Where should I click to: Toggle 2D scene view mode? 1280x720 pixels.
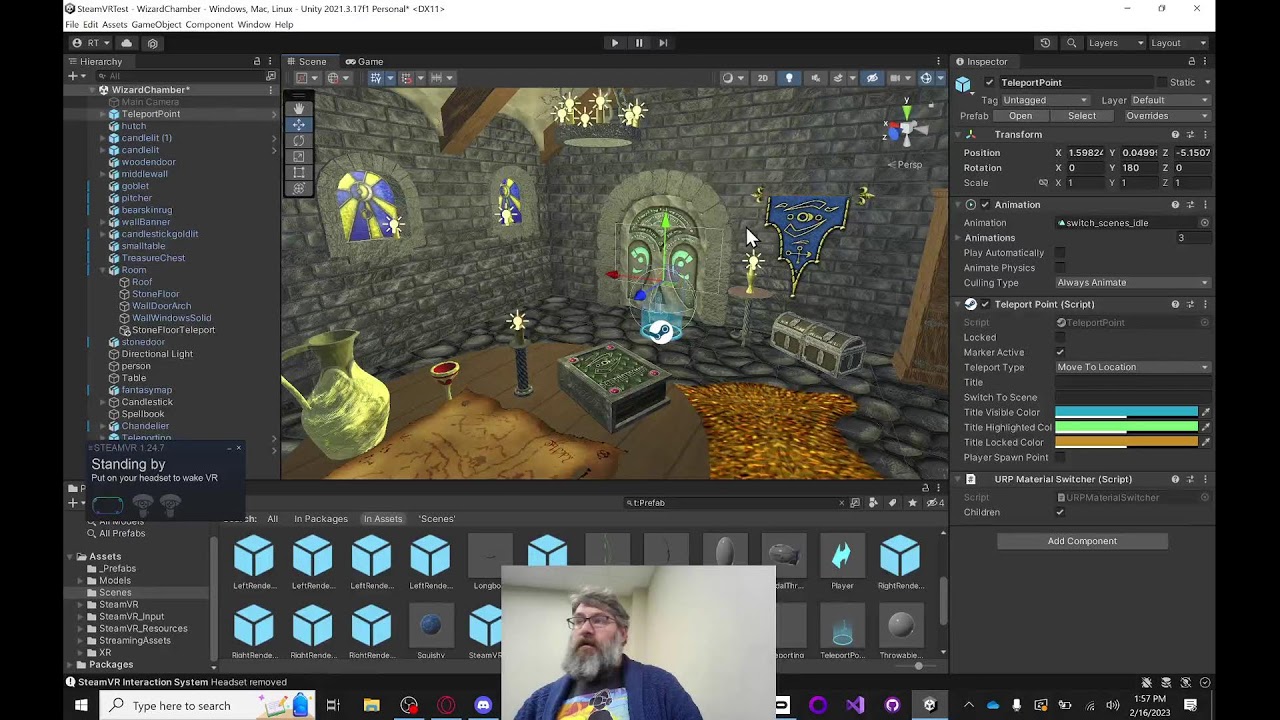point(763,78)
